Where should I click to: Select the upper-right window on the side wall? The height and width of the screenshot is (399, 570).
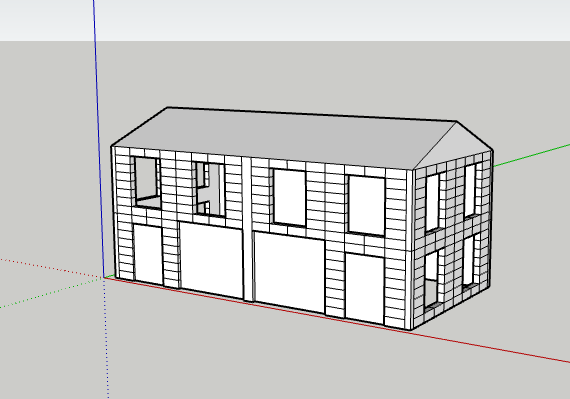470,191
